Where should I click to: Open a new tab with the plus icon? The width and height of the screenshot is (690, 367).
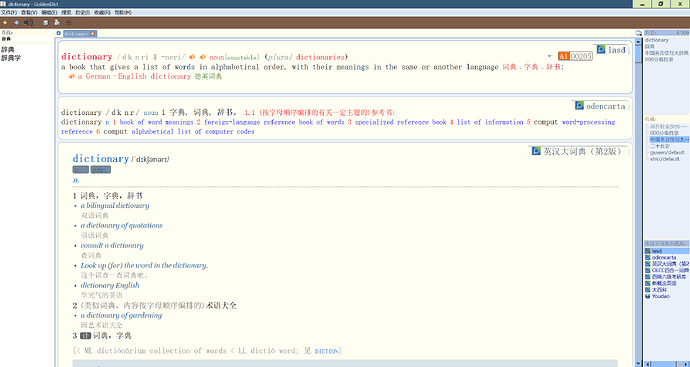pos(59,33)
